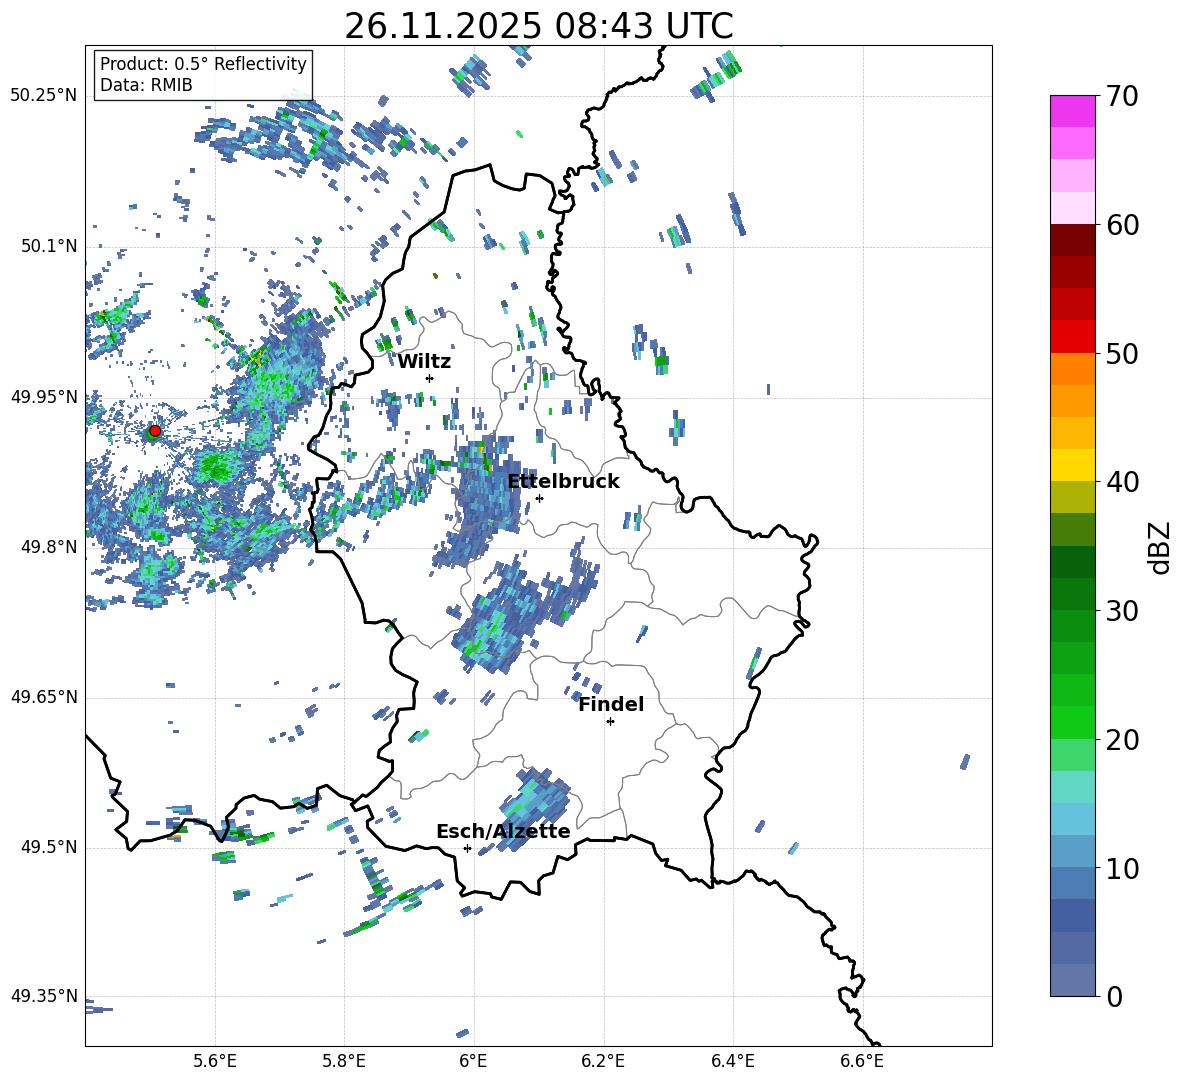Click the orange colorbar segment just below 50
Viewport: 1184px width, 1081px height.
pos(1073,368)
